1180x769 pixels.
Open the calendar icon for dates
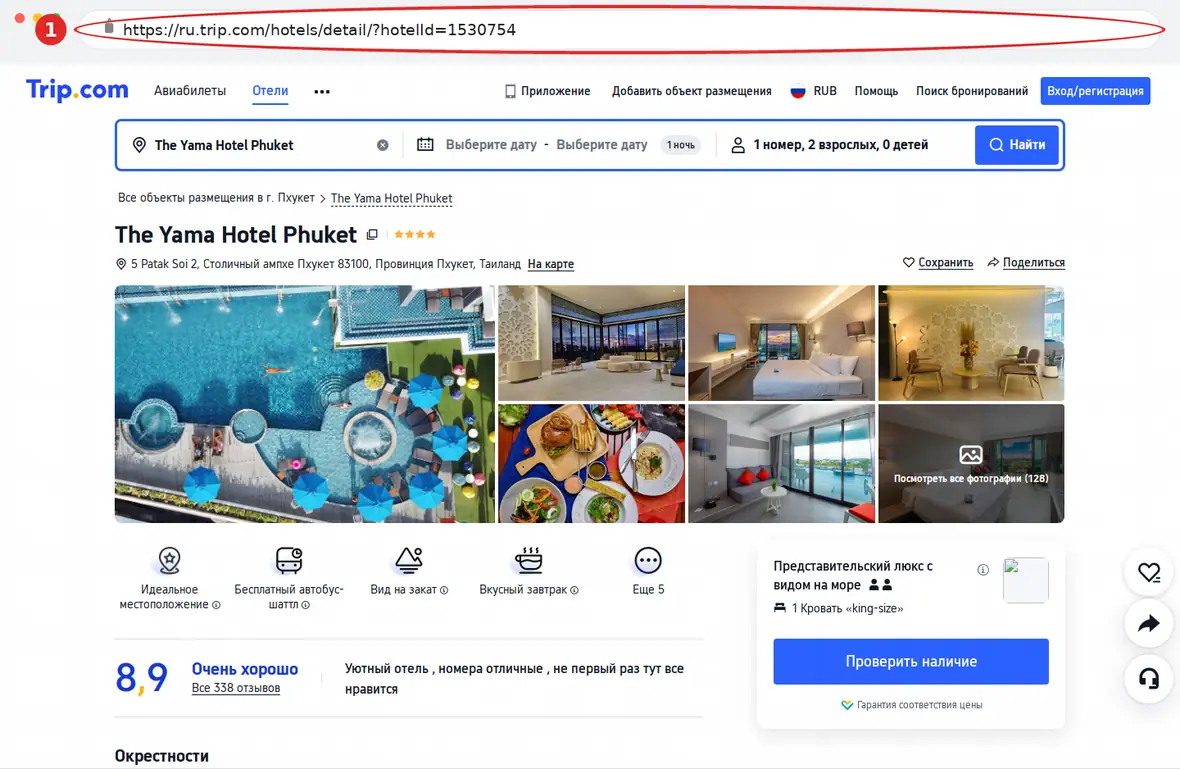coord(425,144)
